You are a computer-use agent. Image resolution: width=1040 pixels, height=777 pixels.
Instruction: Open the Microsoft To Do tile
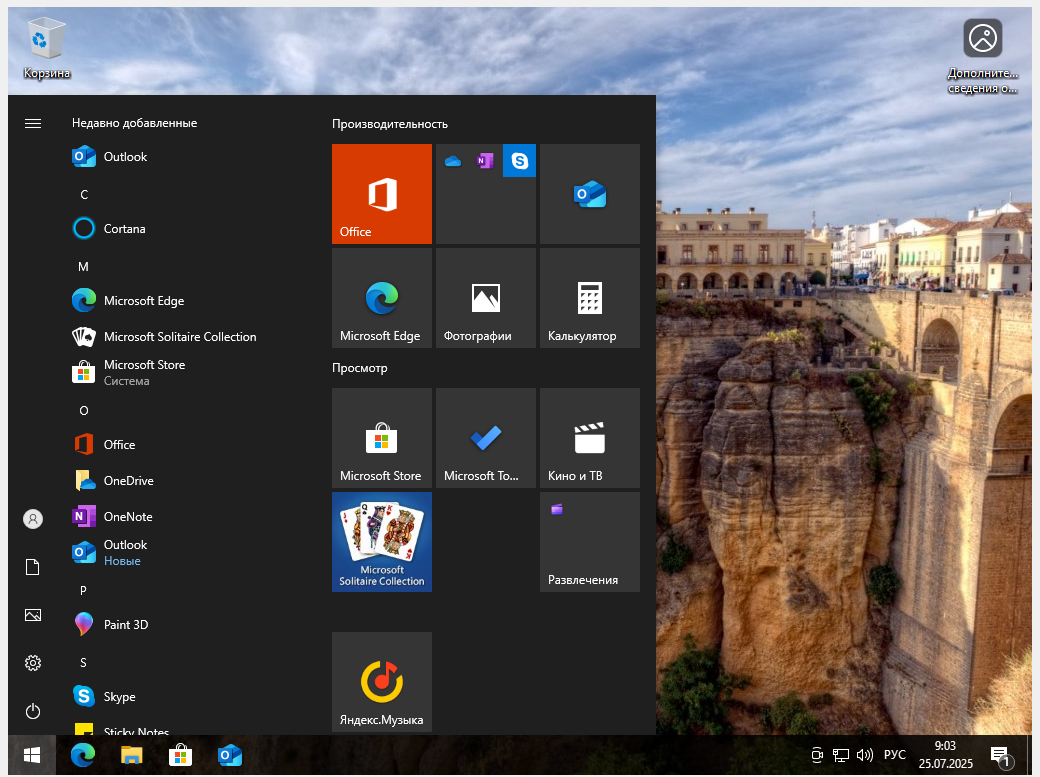click(486, 438)
